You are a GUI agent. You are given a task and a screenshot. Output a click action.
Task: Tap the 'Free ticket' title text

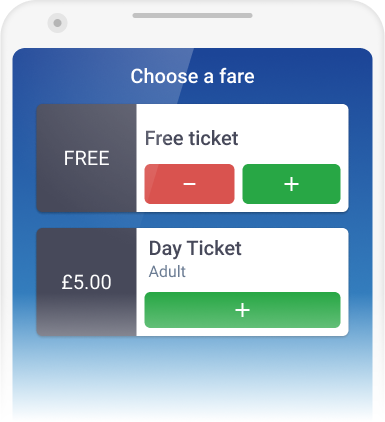pos(192,138)
